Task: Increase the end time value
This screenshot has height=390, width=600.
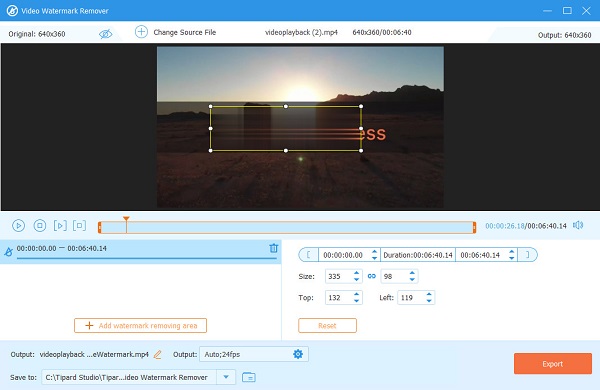Action: pyautogui.click(x=512, y=251)
